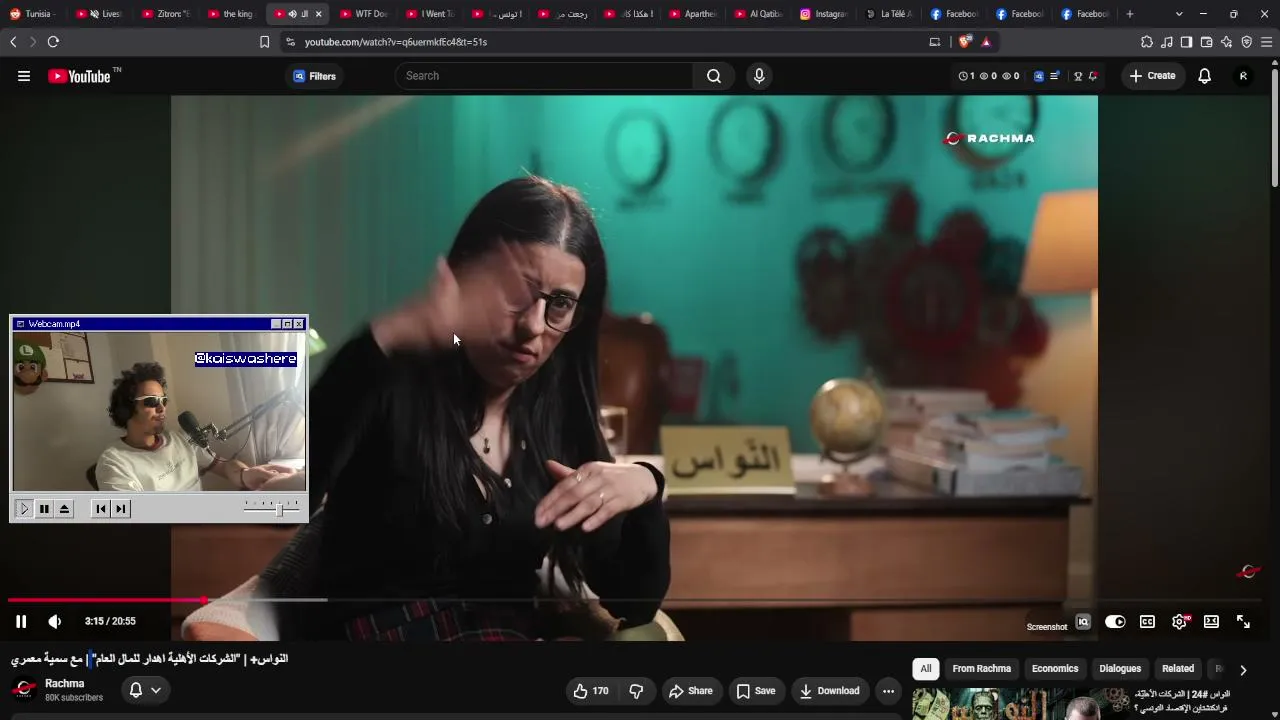Click the address bar URL
The width and height of the screenshot is (1280, 720).
point(396,42)
